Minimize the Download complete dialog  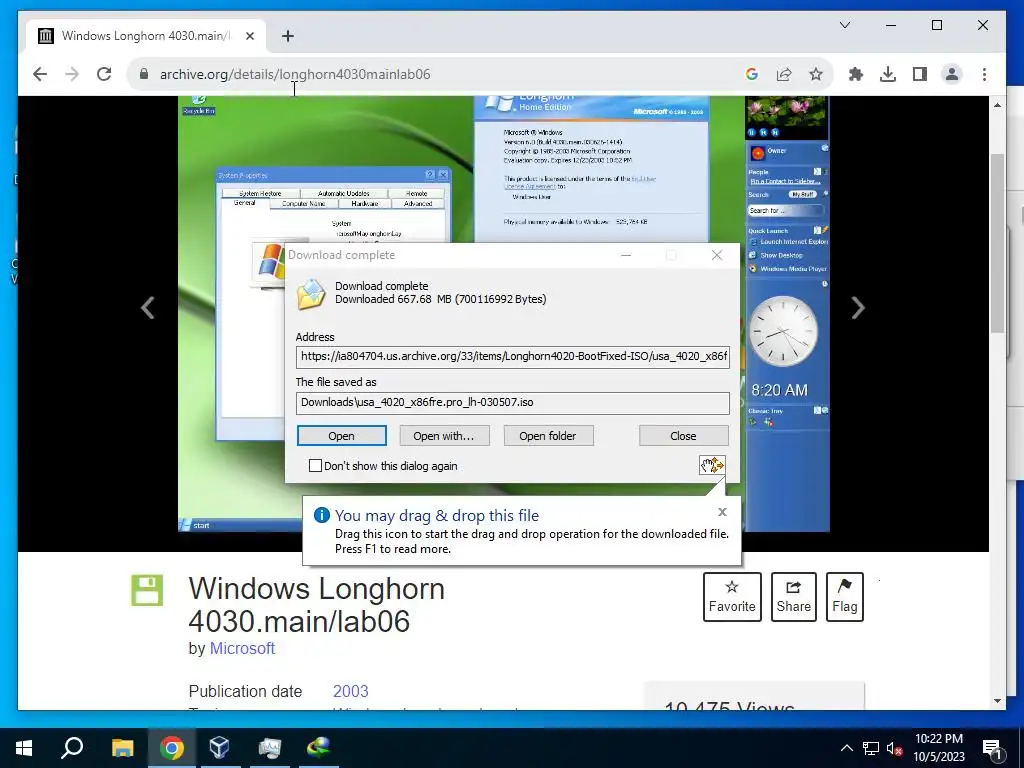pos(626,255)
